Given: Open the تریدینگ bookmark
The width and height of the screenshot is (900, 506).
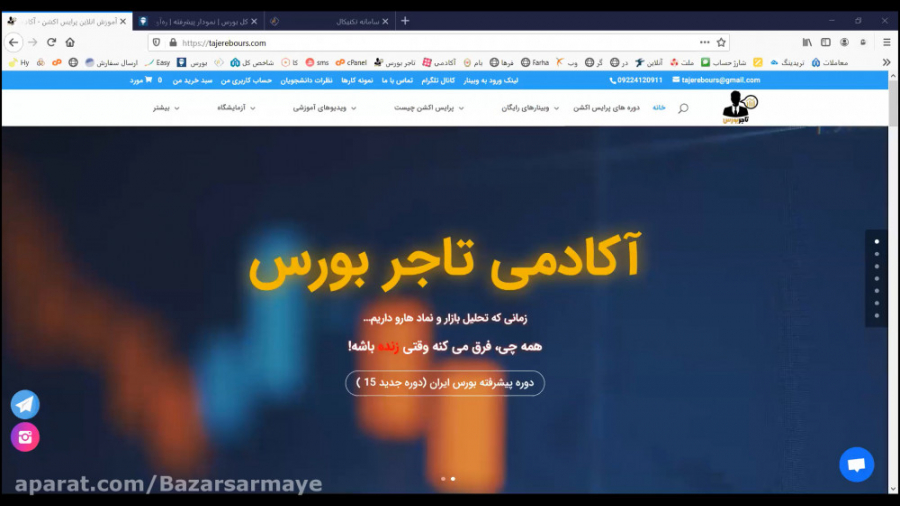Looking at the screenshot, I should 786,63.
